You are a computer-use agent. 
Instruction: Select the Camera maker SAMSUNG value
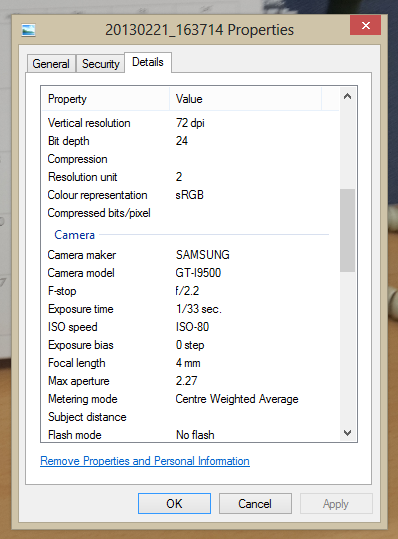click(x=202, y=255)
